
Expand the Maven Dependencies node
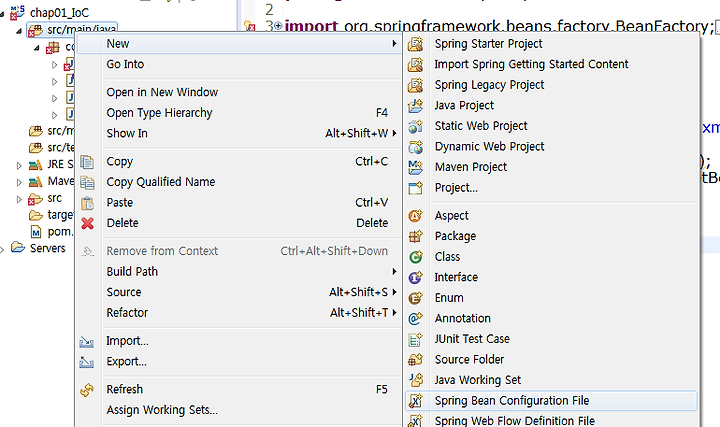pyautogui.click(x=19, y=182)
